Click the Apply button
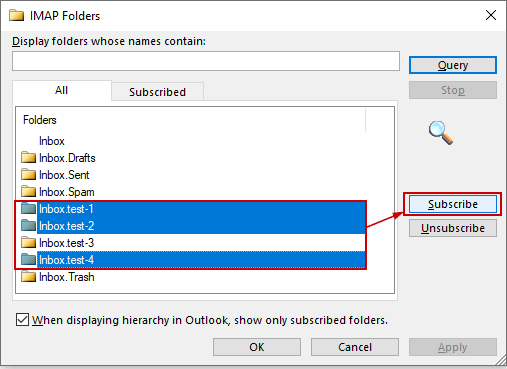The image size is (507, 369). coord(453,347)
